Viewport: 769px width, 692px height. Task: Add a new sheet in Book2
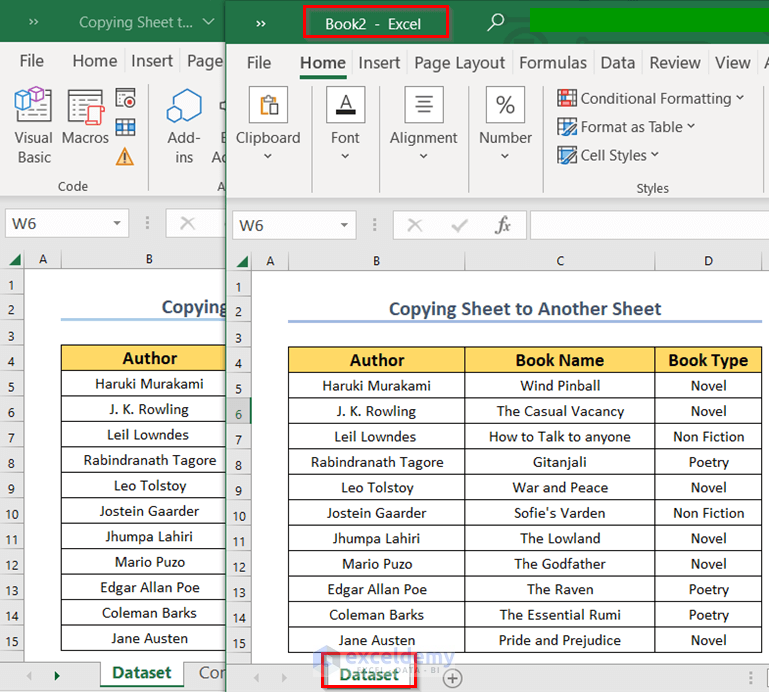coord(453,677)
